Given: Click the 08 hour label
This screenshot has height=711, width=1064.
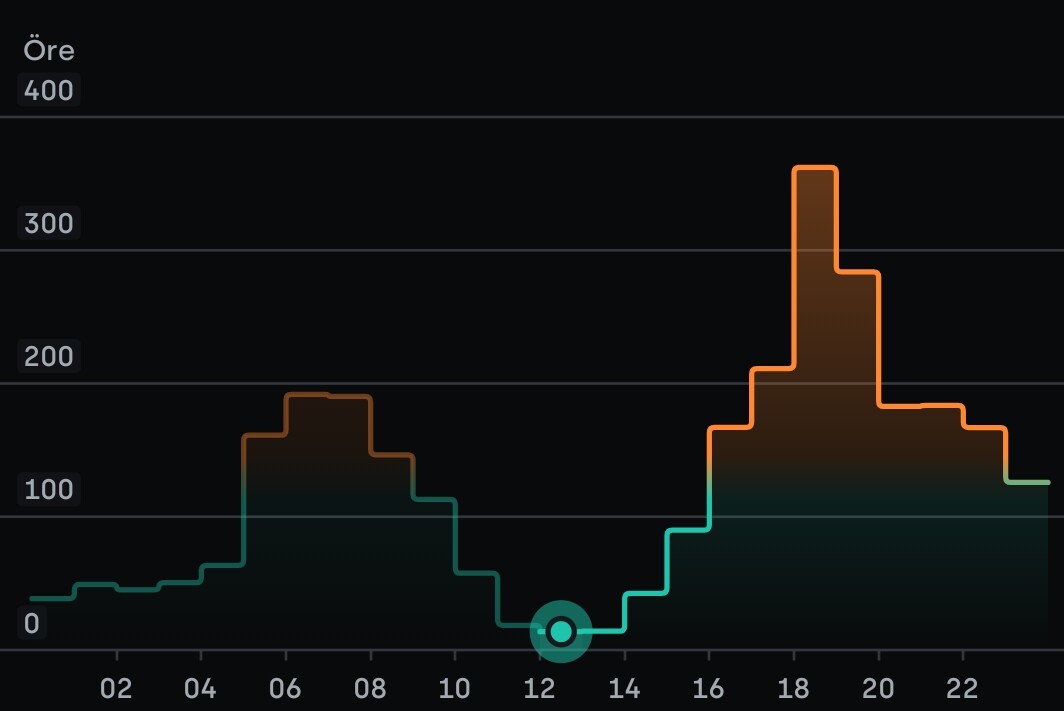Looking at the screenshot, I should click(370, 689).
